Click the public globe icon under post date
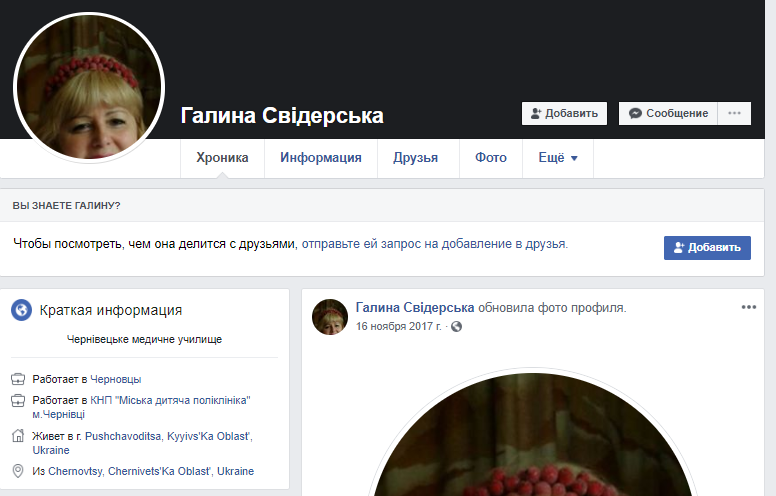 457,327
